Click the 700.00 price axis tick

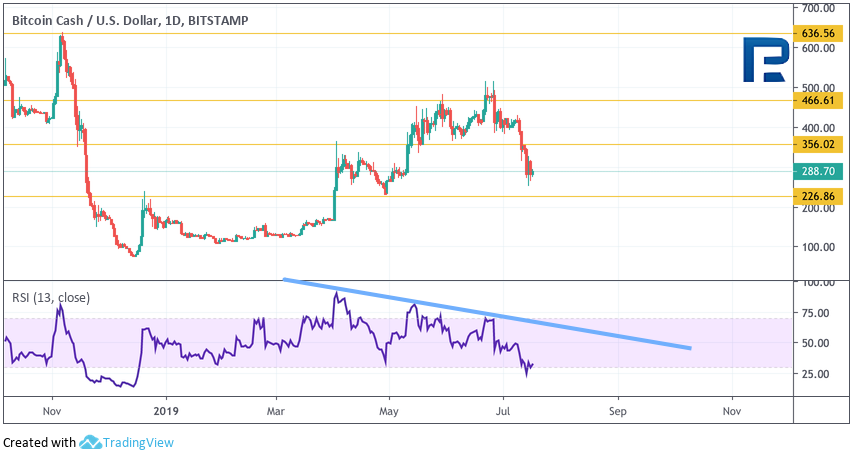(817, 8)
